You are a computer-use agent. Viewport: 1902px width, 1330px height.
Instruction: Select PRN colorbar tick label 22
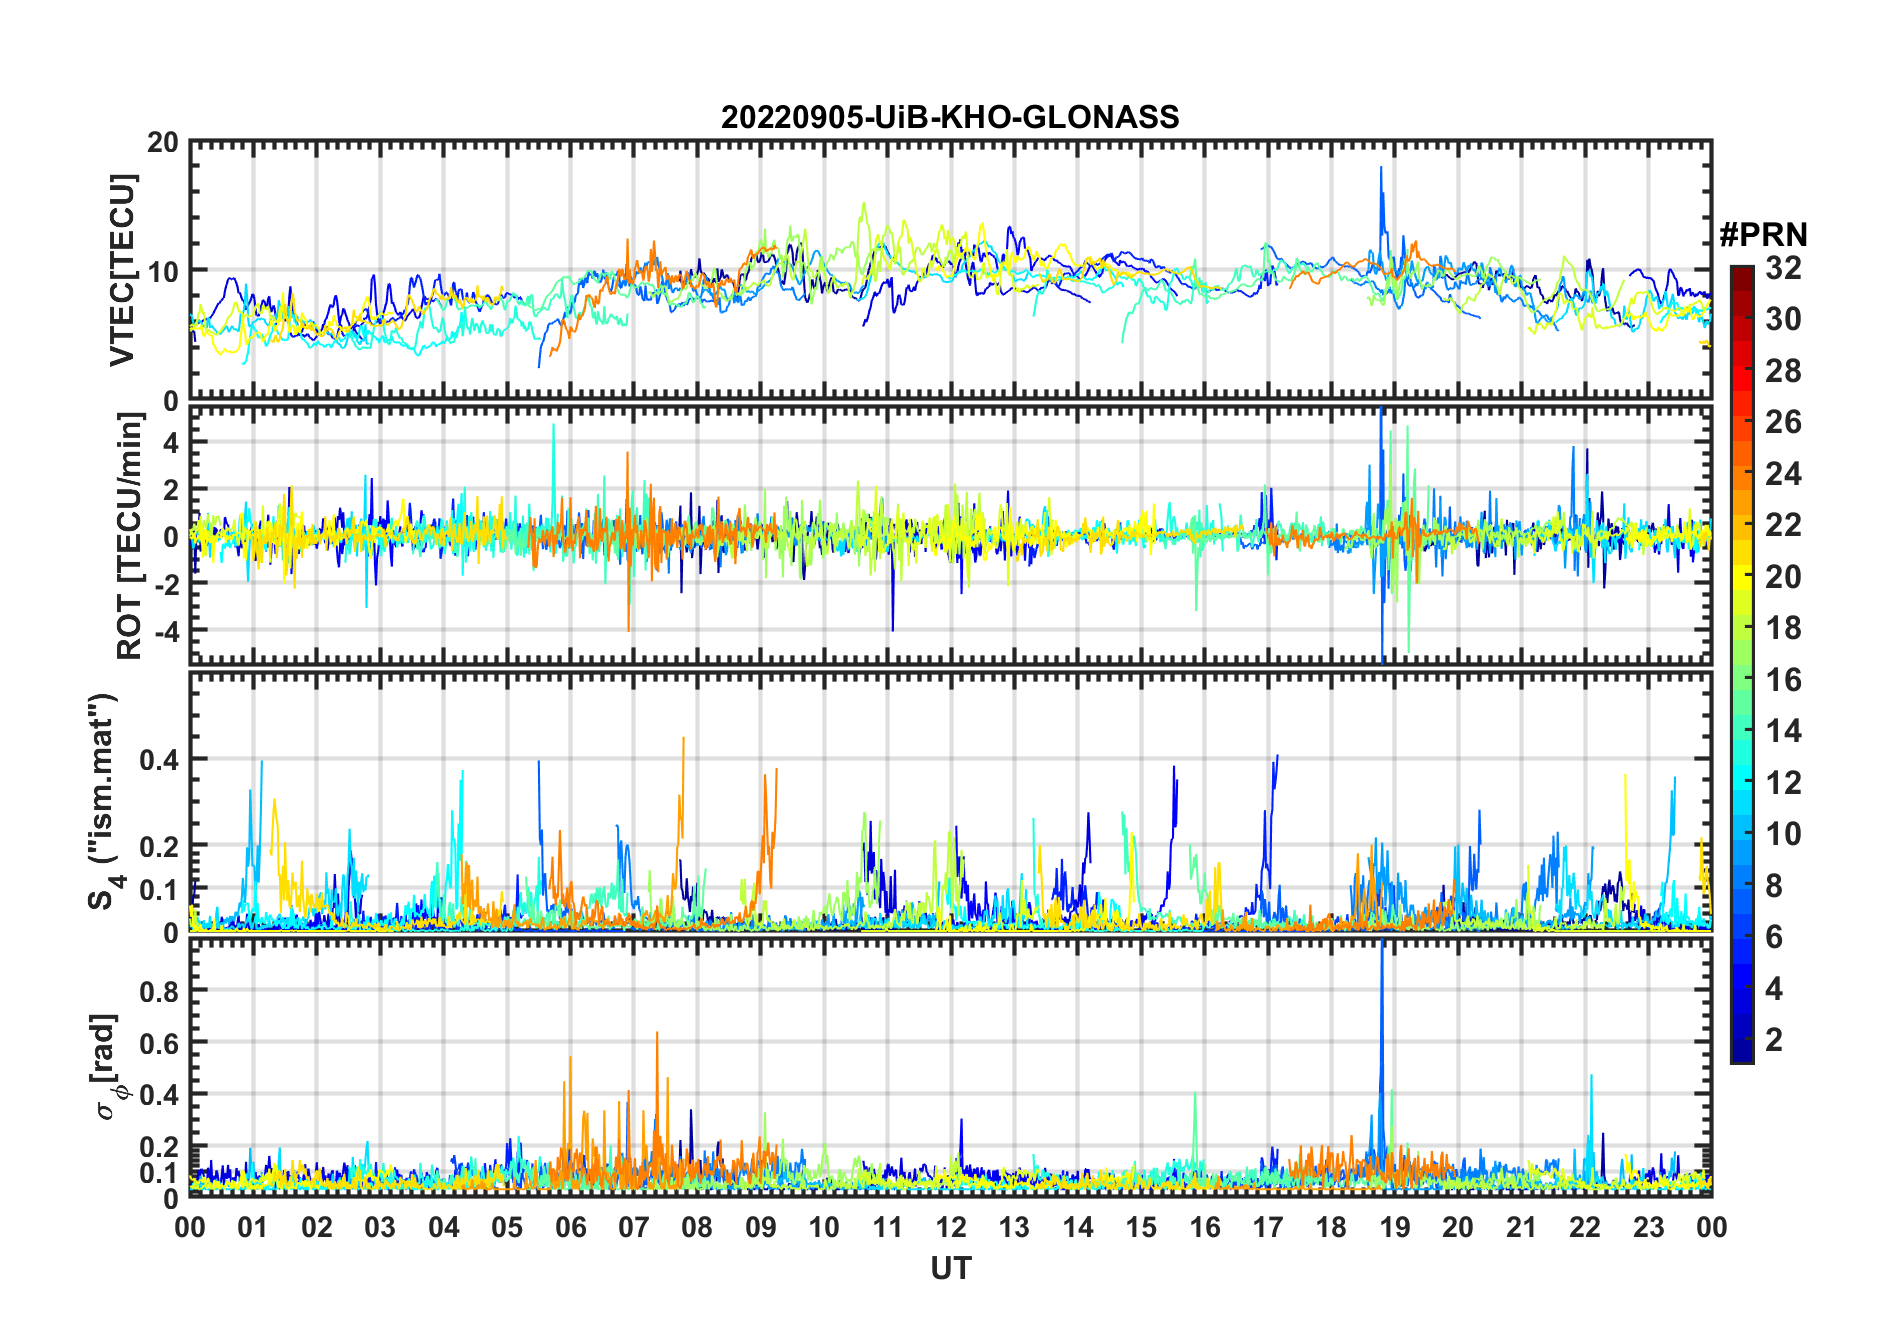coord(1783,525)
